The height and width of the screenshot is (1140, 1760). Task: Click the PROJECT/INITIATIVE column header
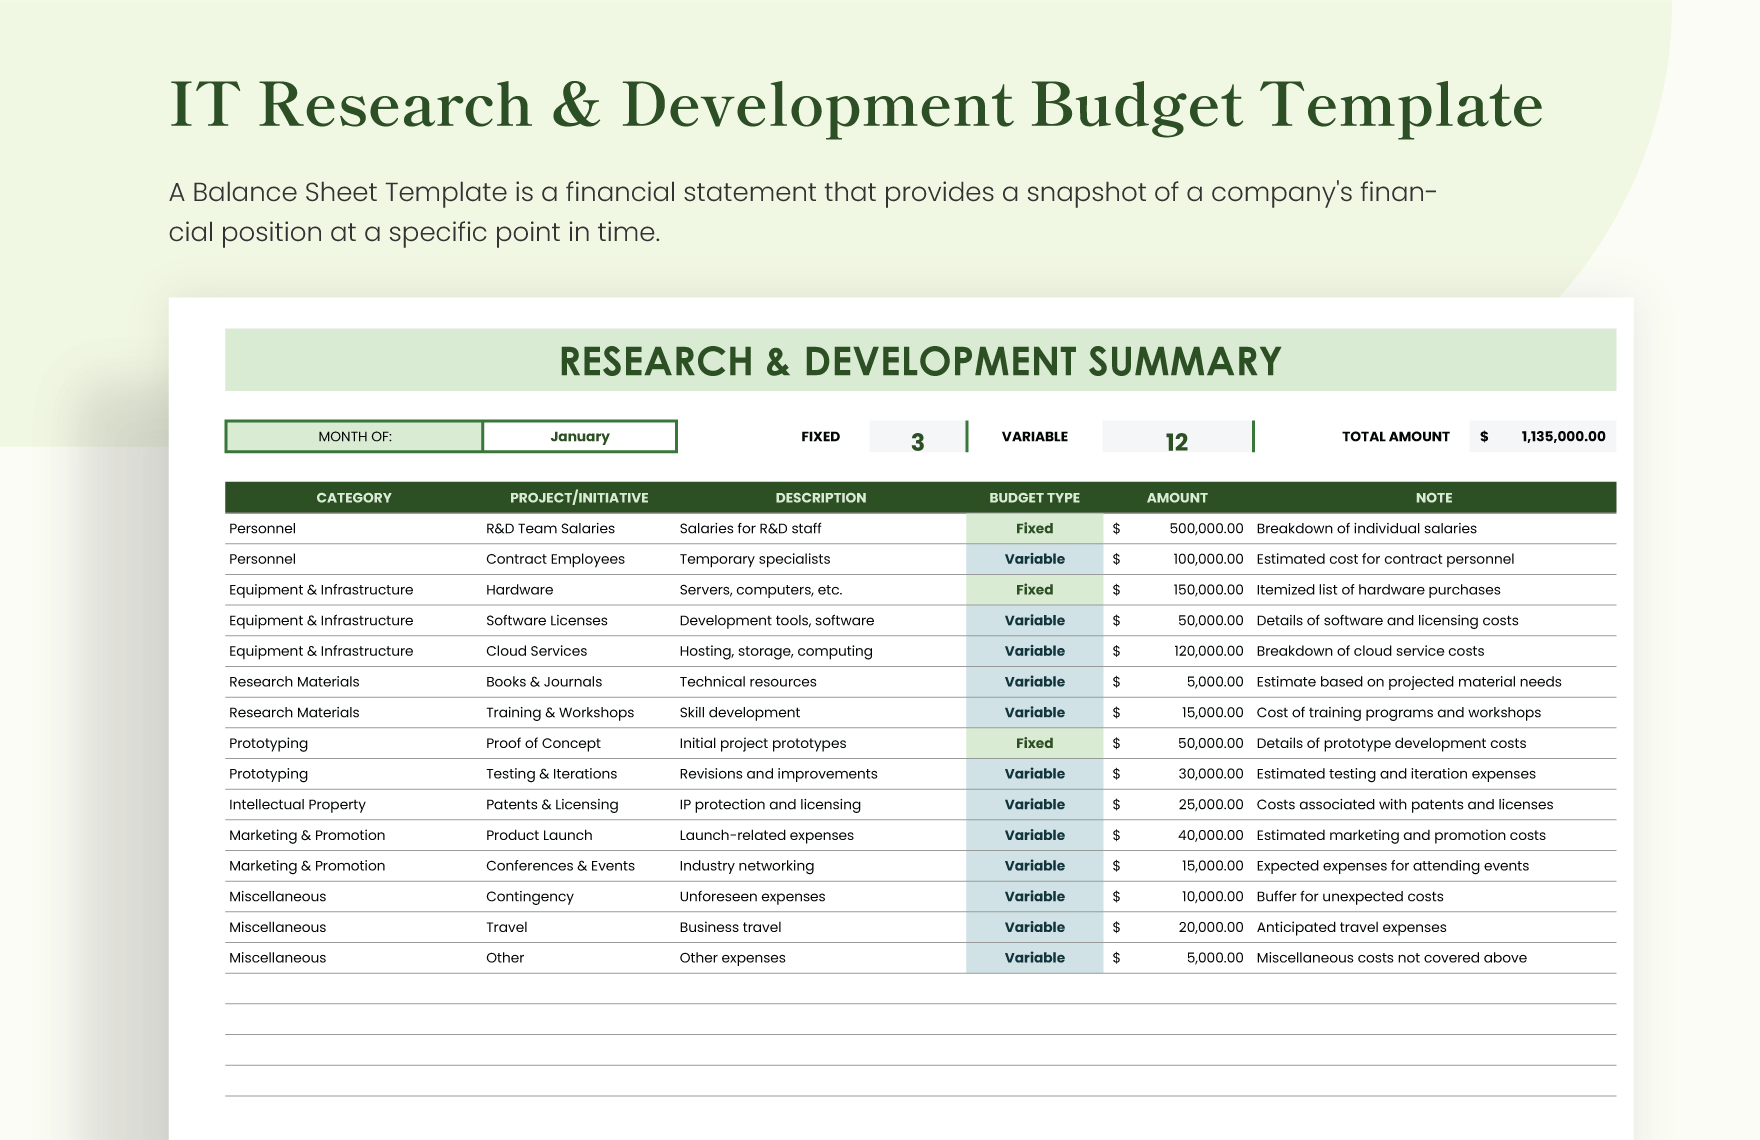click(x=578, y=498)
